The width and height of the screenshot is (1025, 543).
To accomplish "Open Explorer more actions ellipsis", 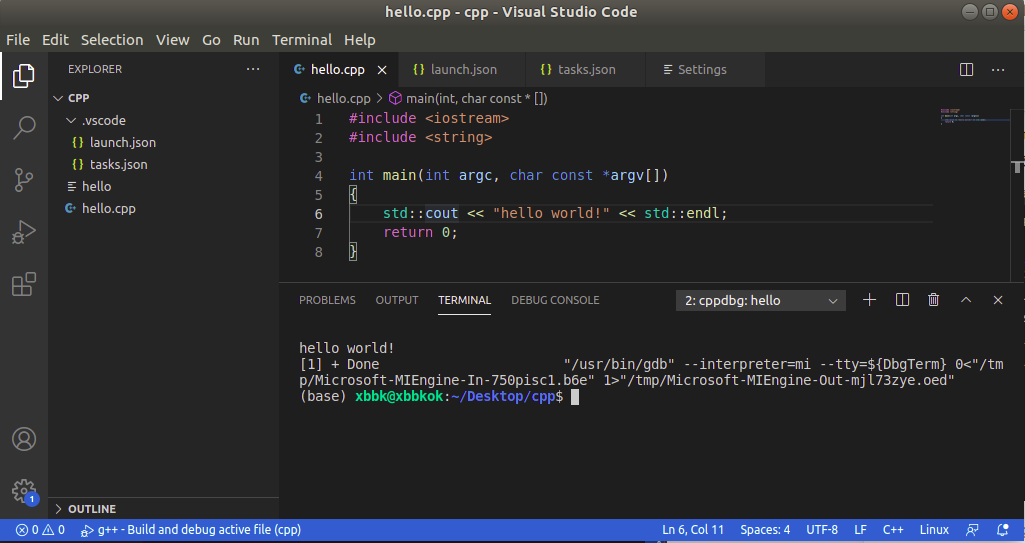I will click(253, 69).
